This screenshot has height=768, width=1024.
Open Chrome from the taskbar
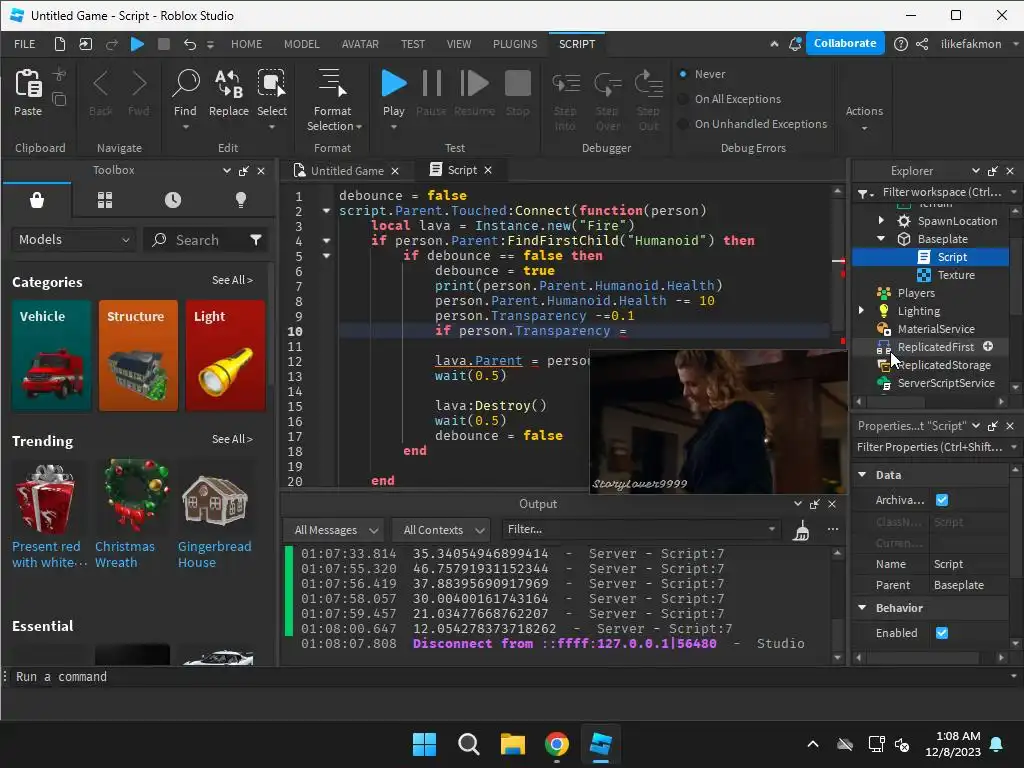point(556,744)
